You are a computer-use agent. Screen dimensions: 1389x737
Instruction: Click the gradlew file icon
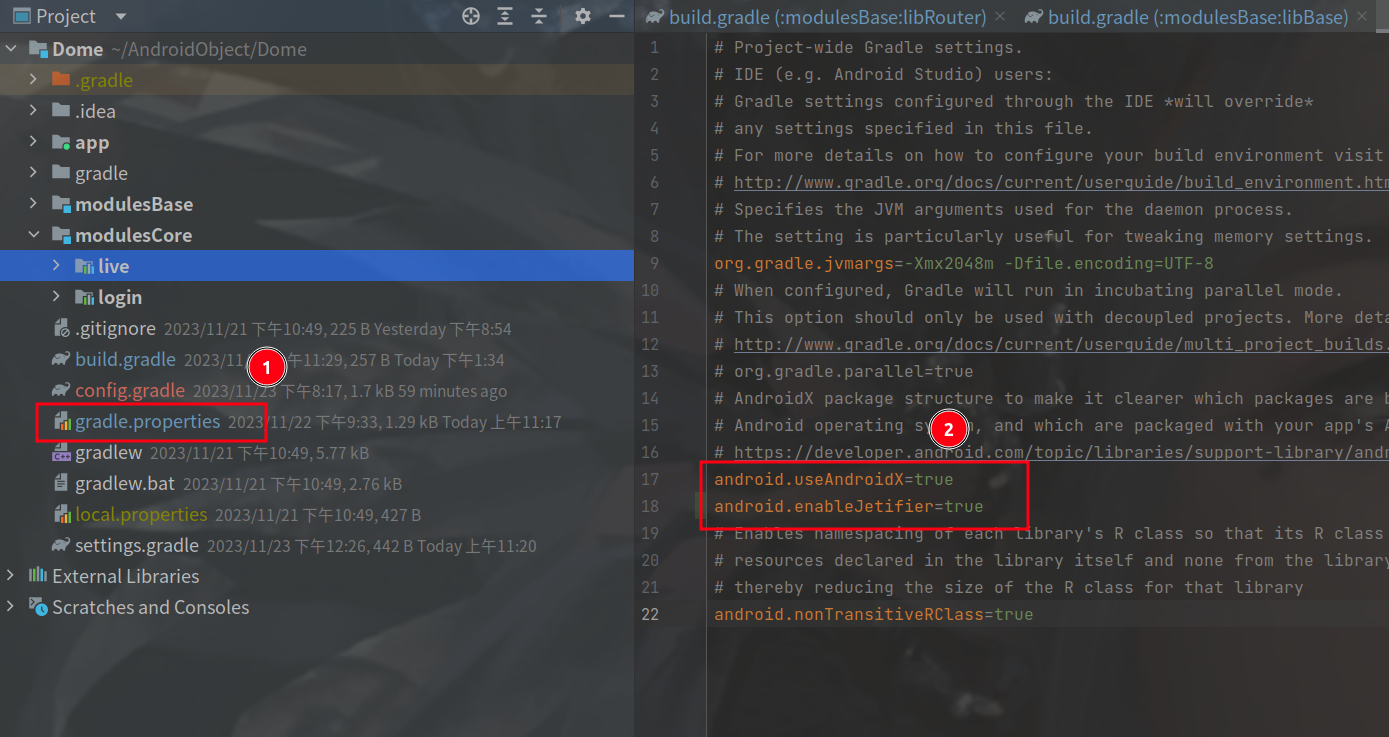[60, 452]
